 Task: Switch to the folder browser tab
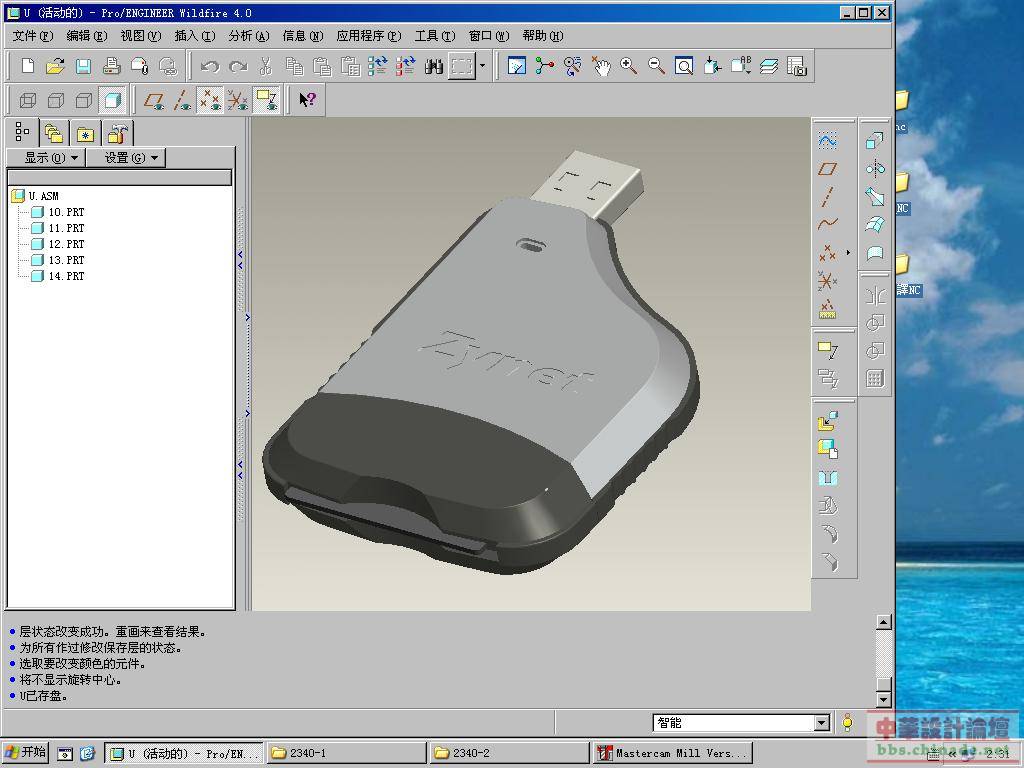point(54,133)
